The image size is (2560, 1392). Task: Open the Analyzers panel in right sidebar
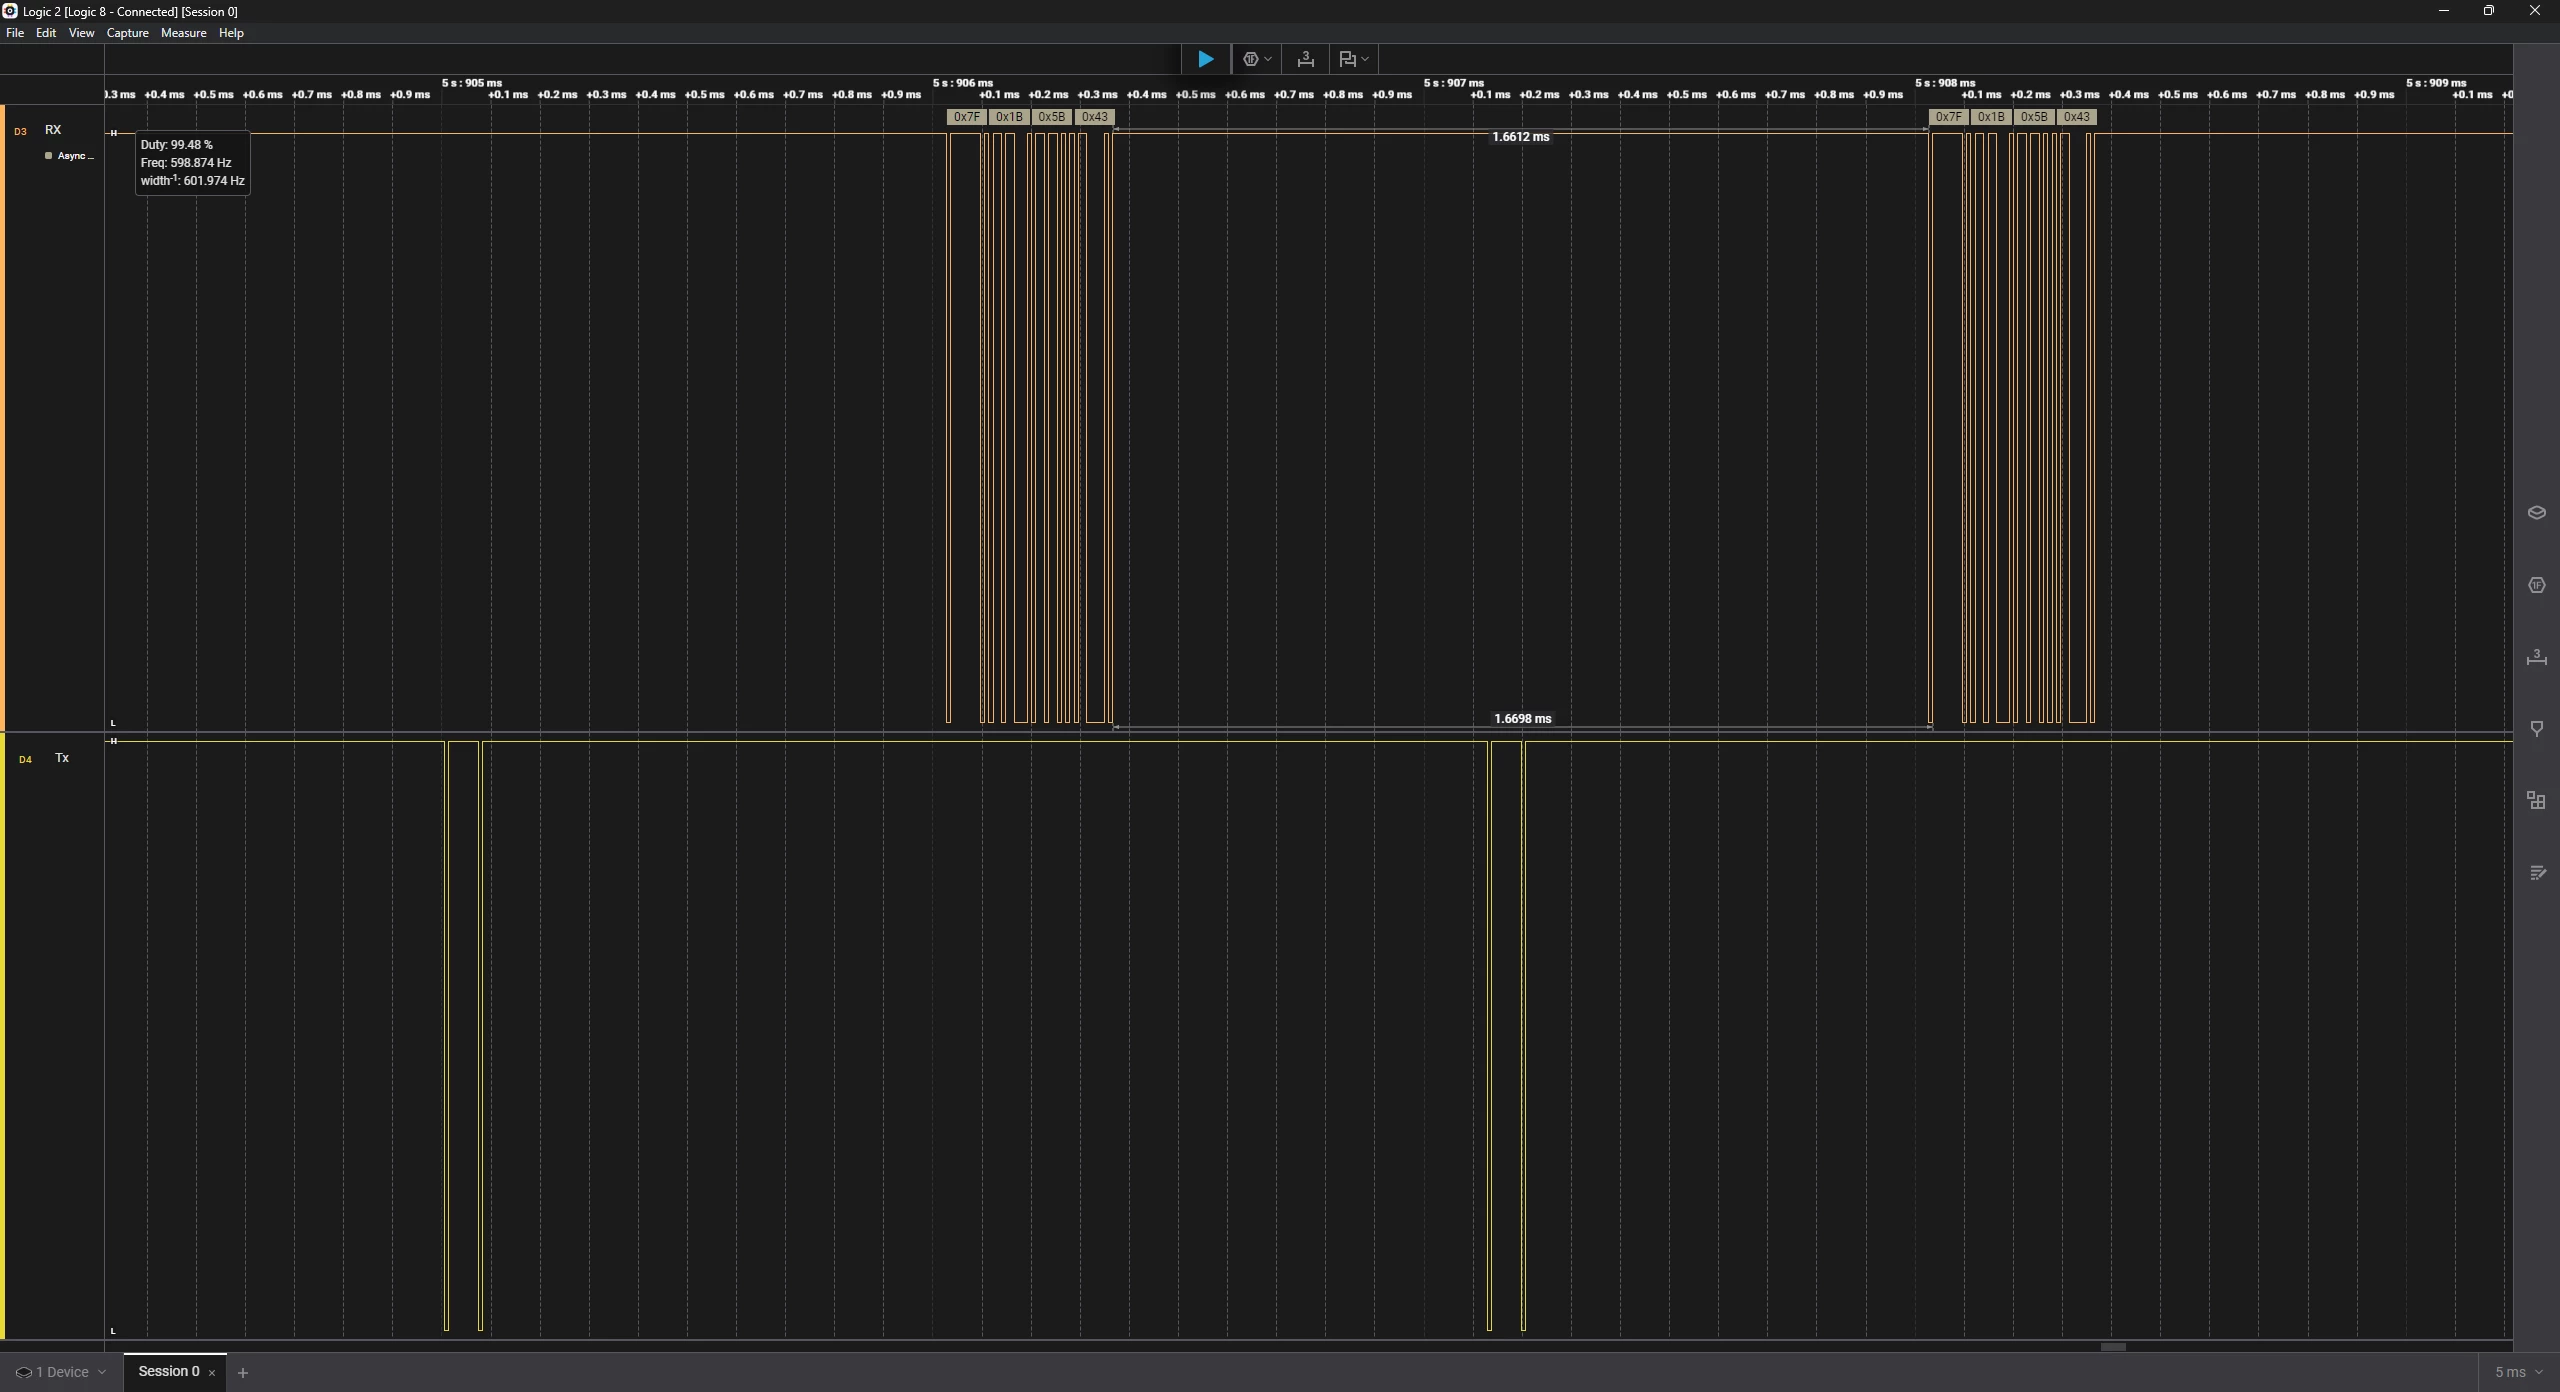click(x=2537, y=585)
